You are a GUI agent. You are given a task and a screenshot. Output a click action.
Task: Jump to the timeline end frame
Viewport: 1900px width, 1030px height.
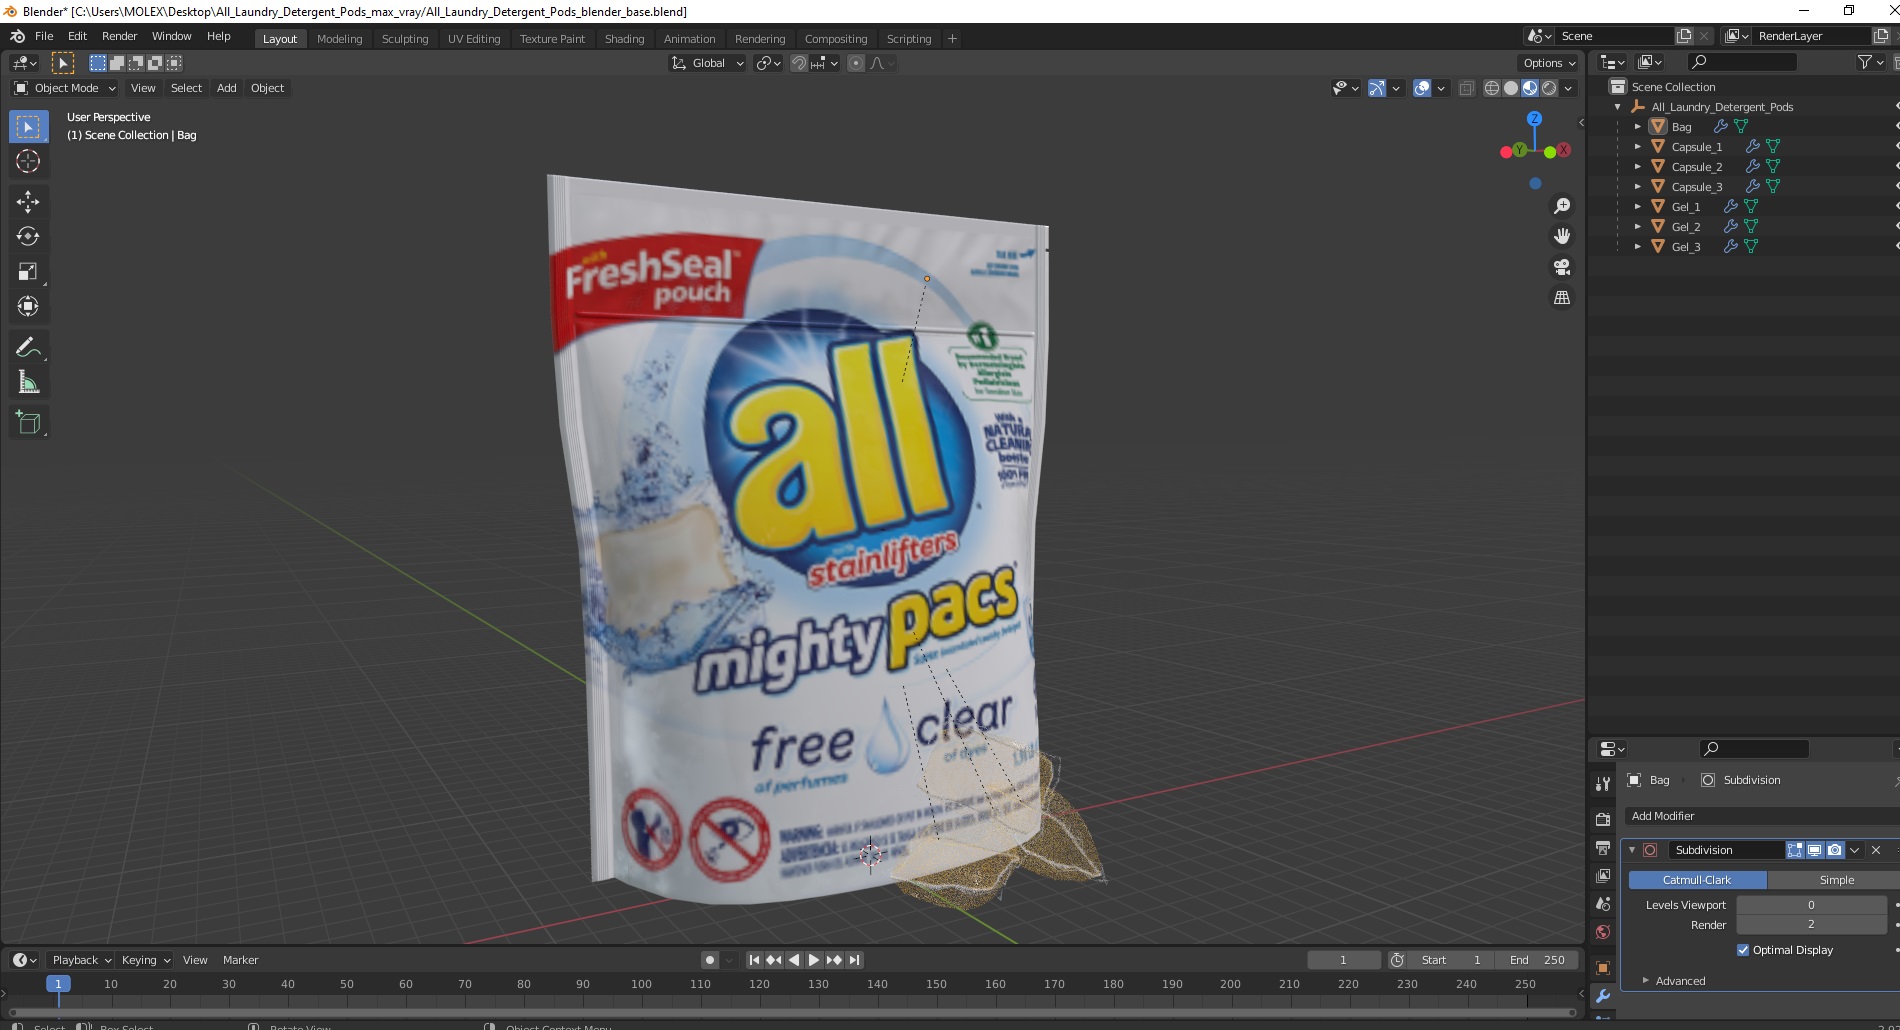(854, 960)
